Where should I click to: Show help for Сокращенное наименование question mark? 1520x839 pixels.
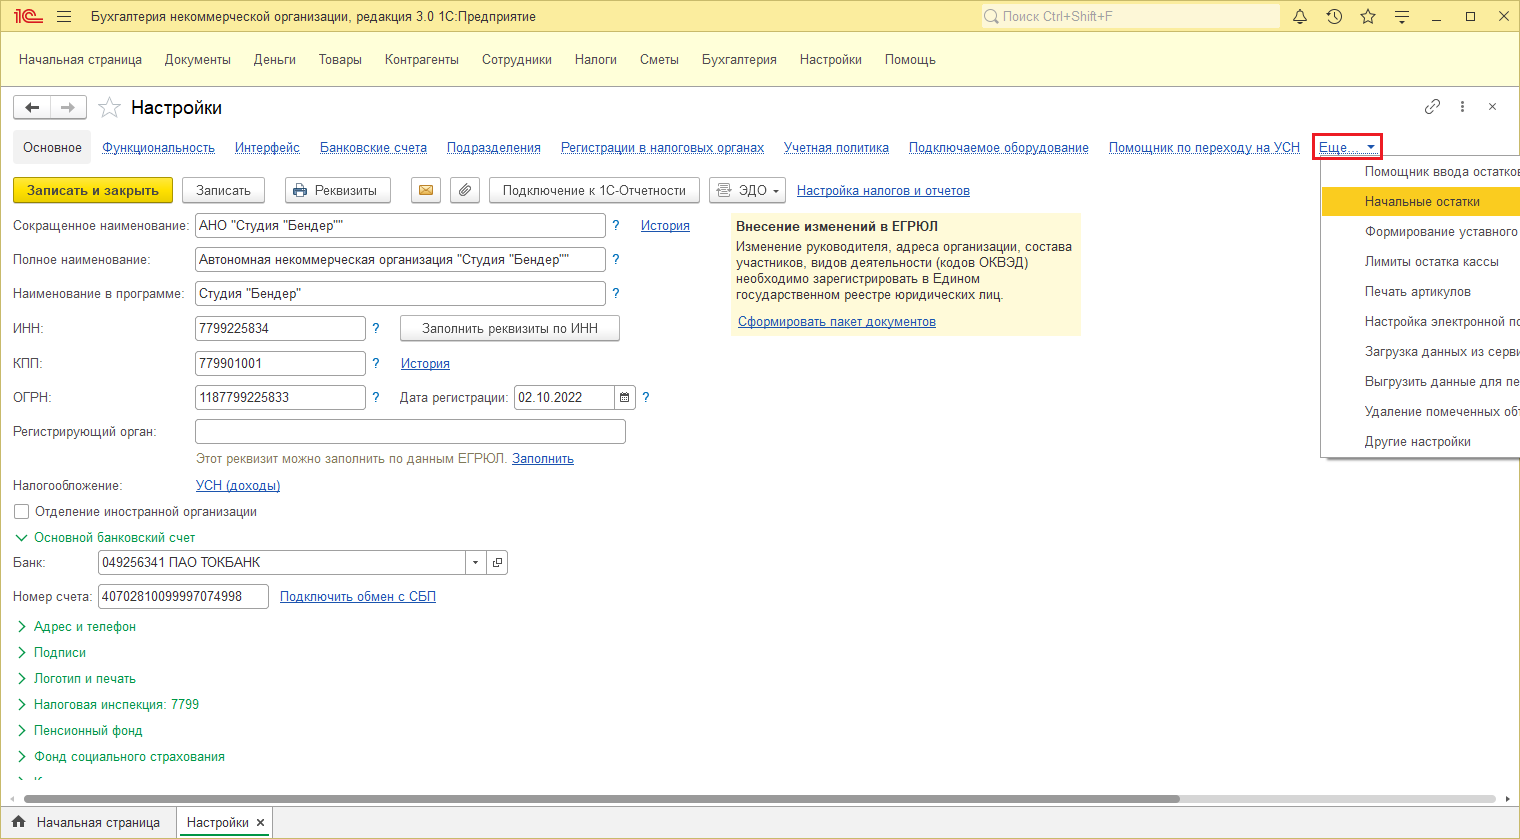(616, 225)
